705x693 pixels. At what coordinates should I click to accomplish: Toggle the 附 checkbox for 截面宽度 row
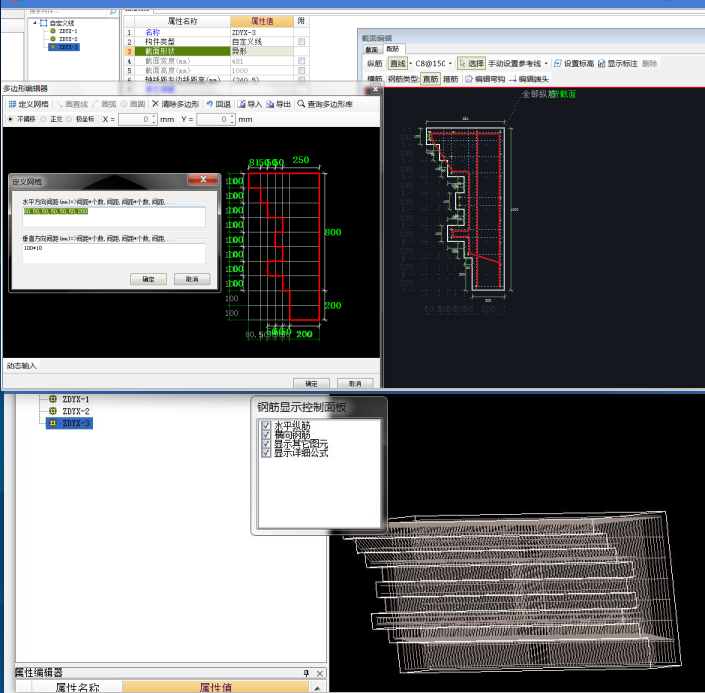[301, 61]
